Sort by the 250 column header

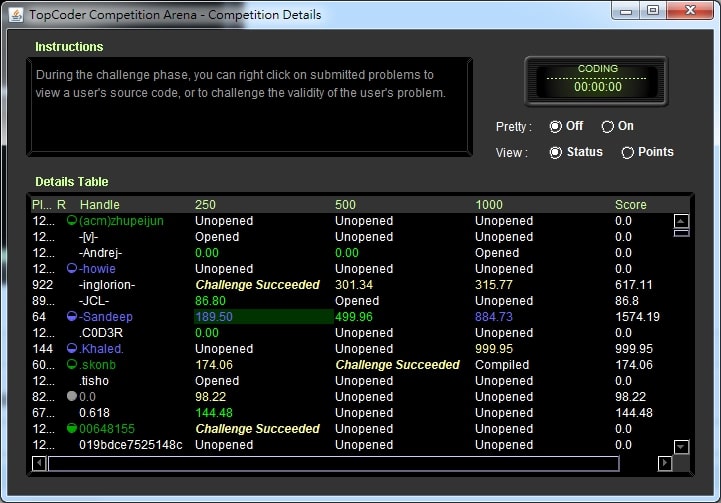(205, 205)
